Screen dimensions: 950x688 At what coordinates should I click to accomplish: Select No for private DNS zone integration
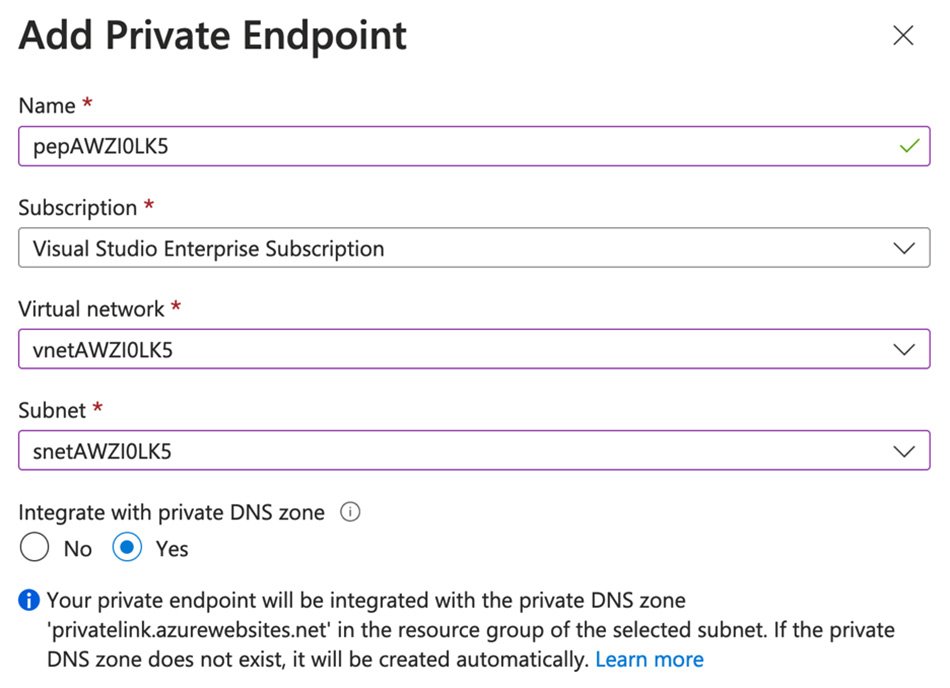coord(34,548)
